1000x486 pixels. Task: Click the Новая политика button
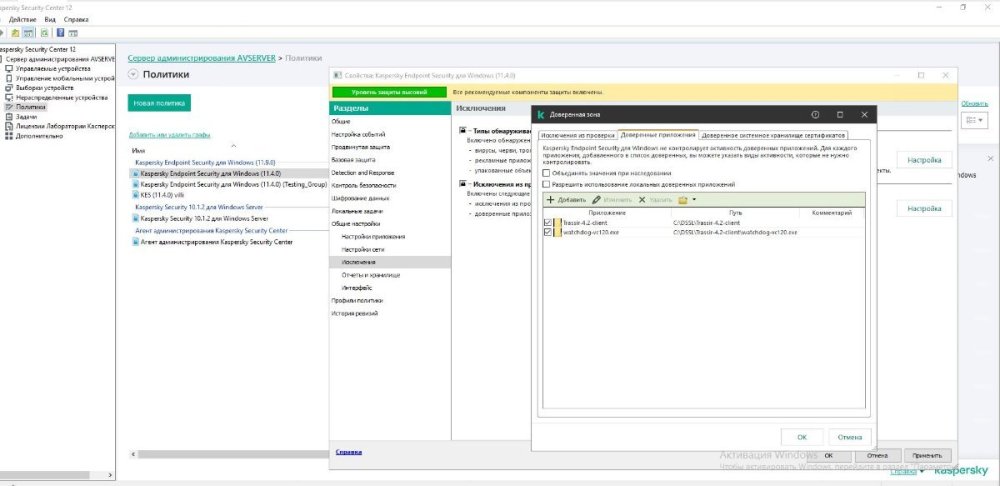pos(159,103)
